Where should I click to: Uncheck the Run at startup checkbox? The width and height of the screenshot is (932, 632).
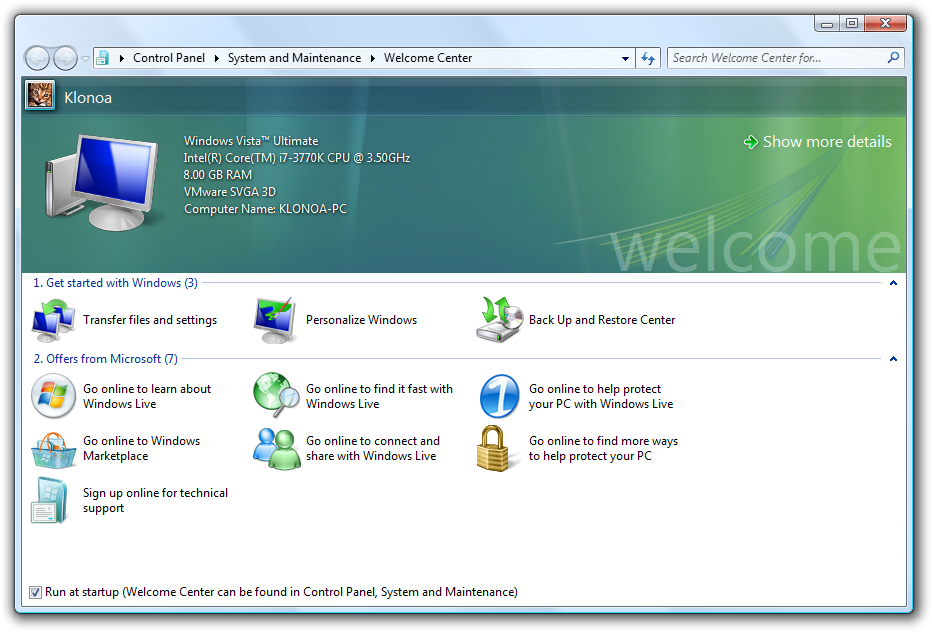[36, 592]
